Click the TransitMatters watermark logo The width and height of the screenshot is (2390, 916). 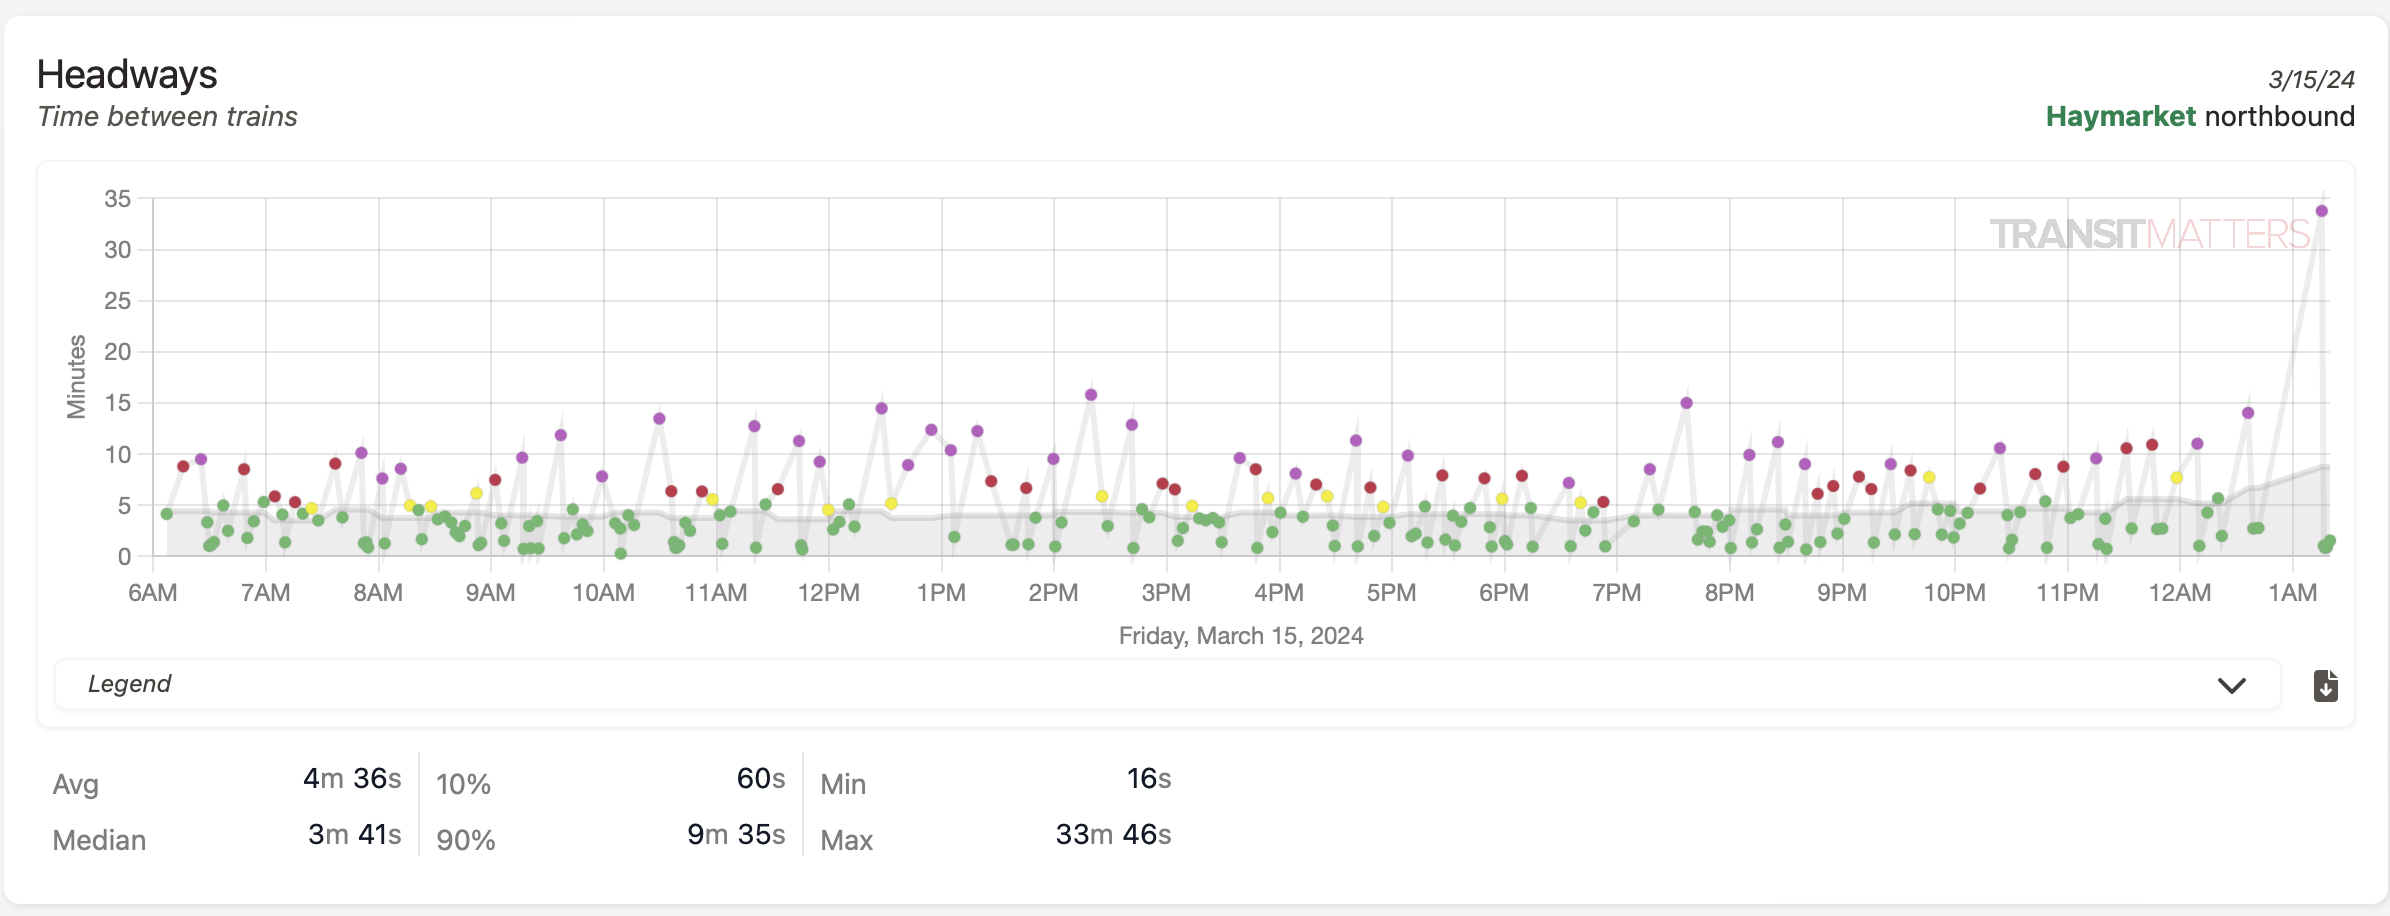click(x=2149, y=234)
